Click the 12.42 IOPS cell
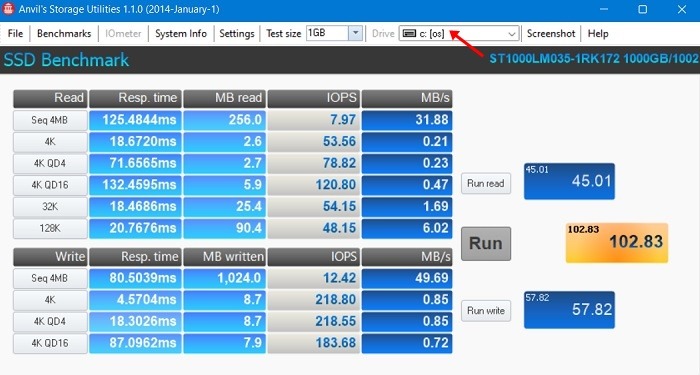 pyautogui.click(x=313, y=278)
